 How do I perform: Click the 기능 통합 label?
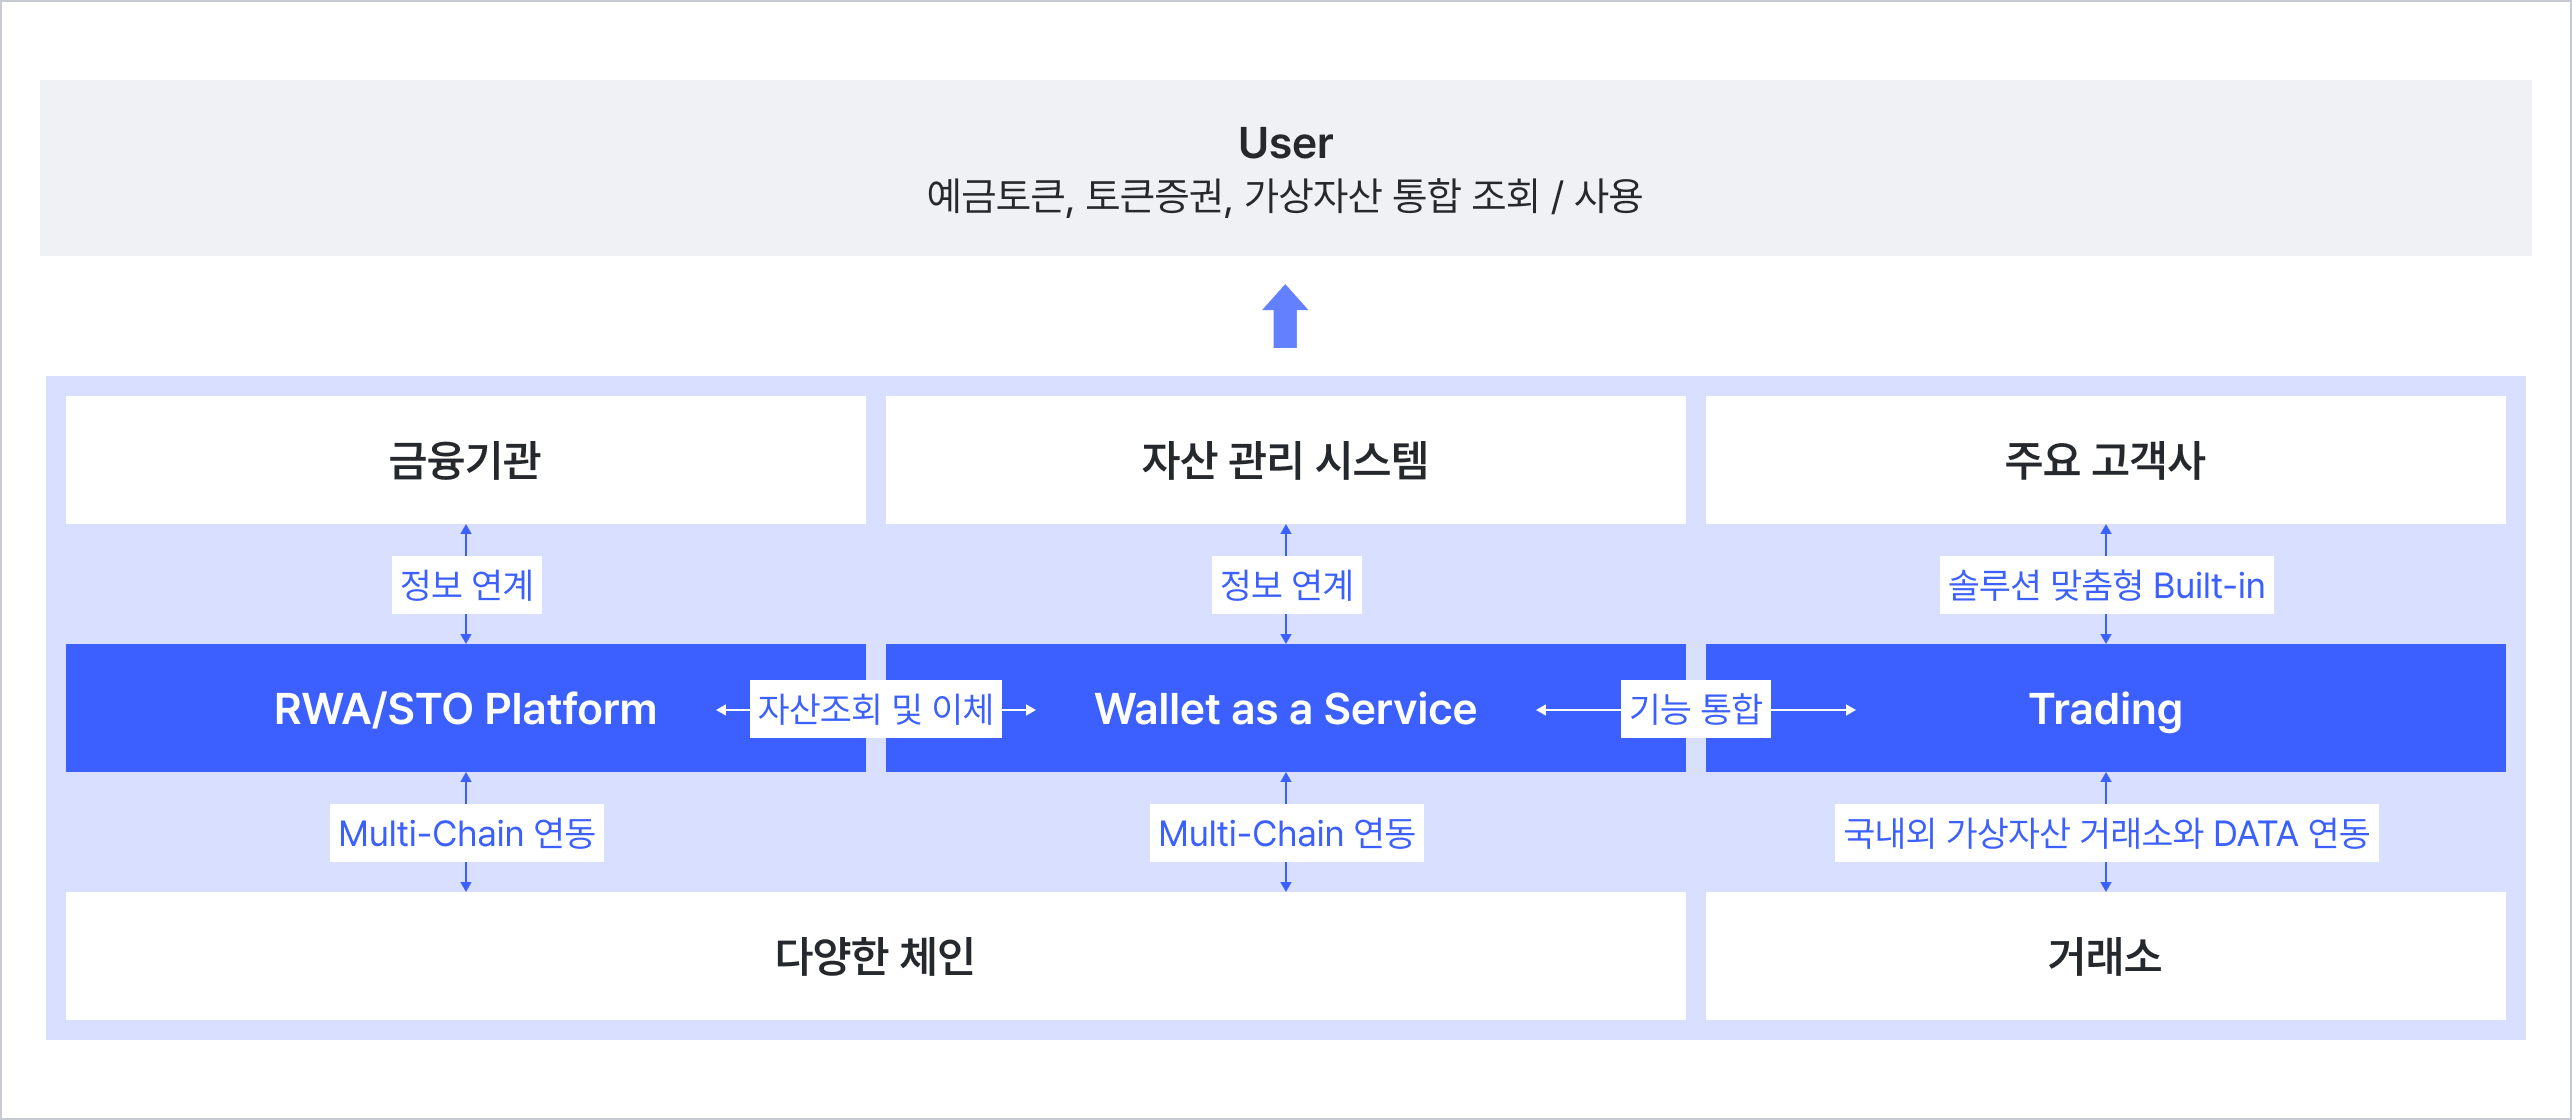(1695, 709)
